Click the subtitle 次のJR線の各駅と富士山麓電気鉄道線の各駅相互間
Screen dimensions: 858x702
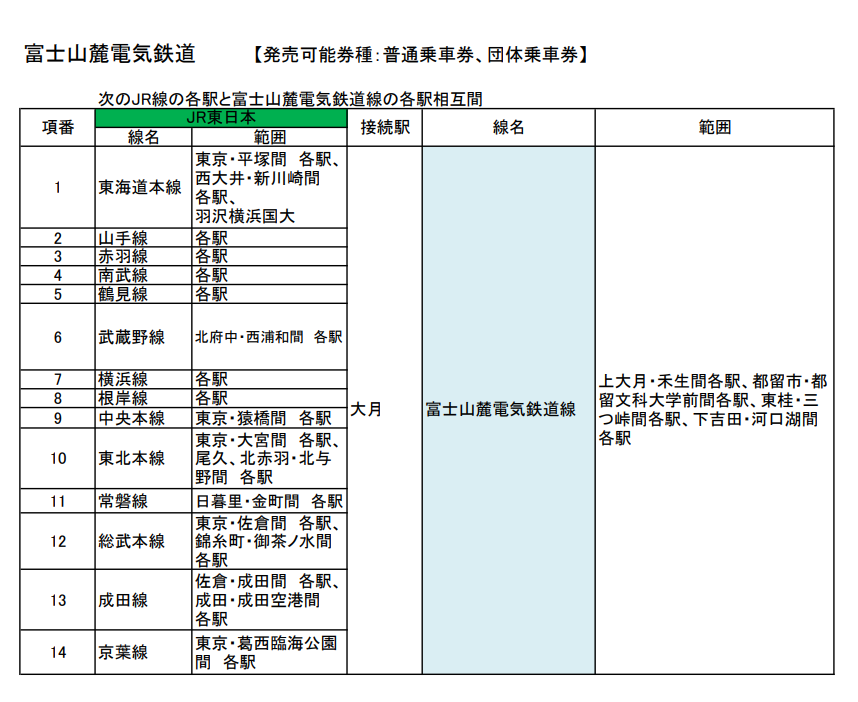pos(290,99)
